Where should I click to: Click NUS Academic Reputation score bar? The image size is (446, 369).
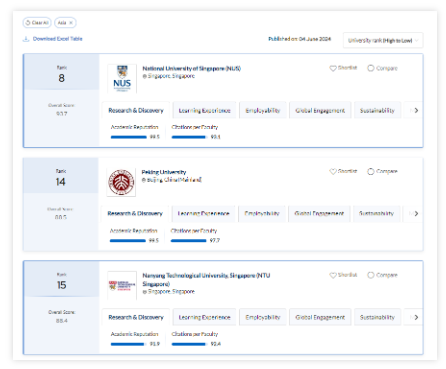coord(129,137)
